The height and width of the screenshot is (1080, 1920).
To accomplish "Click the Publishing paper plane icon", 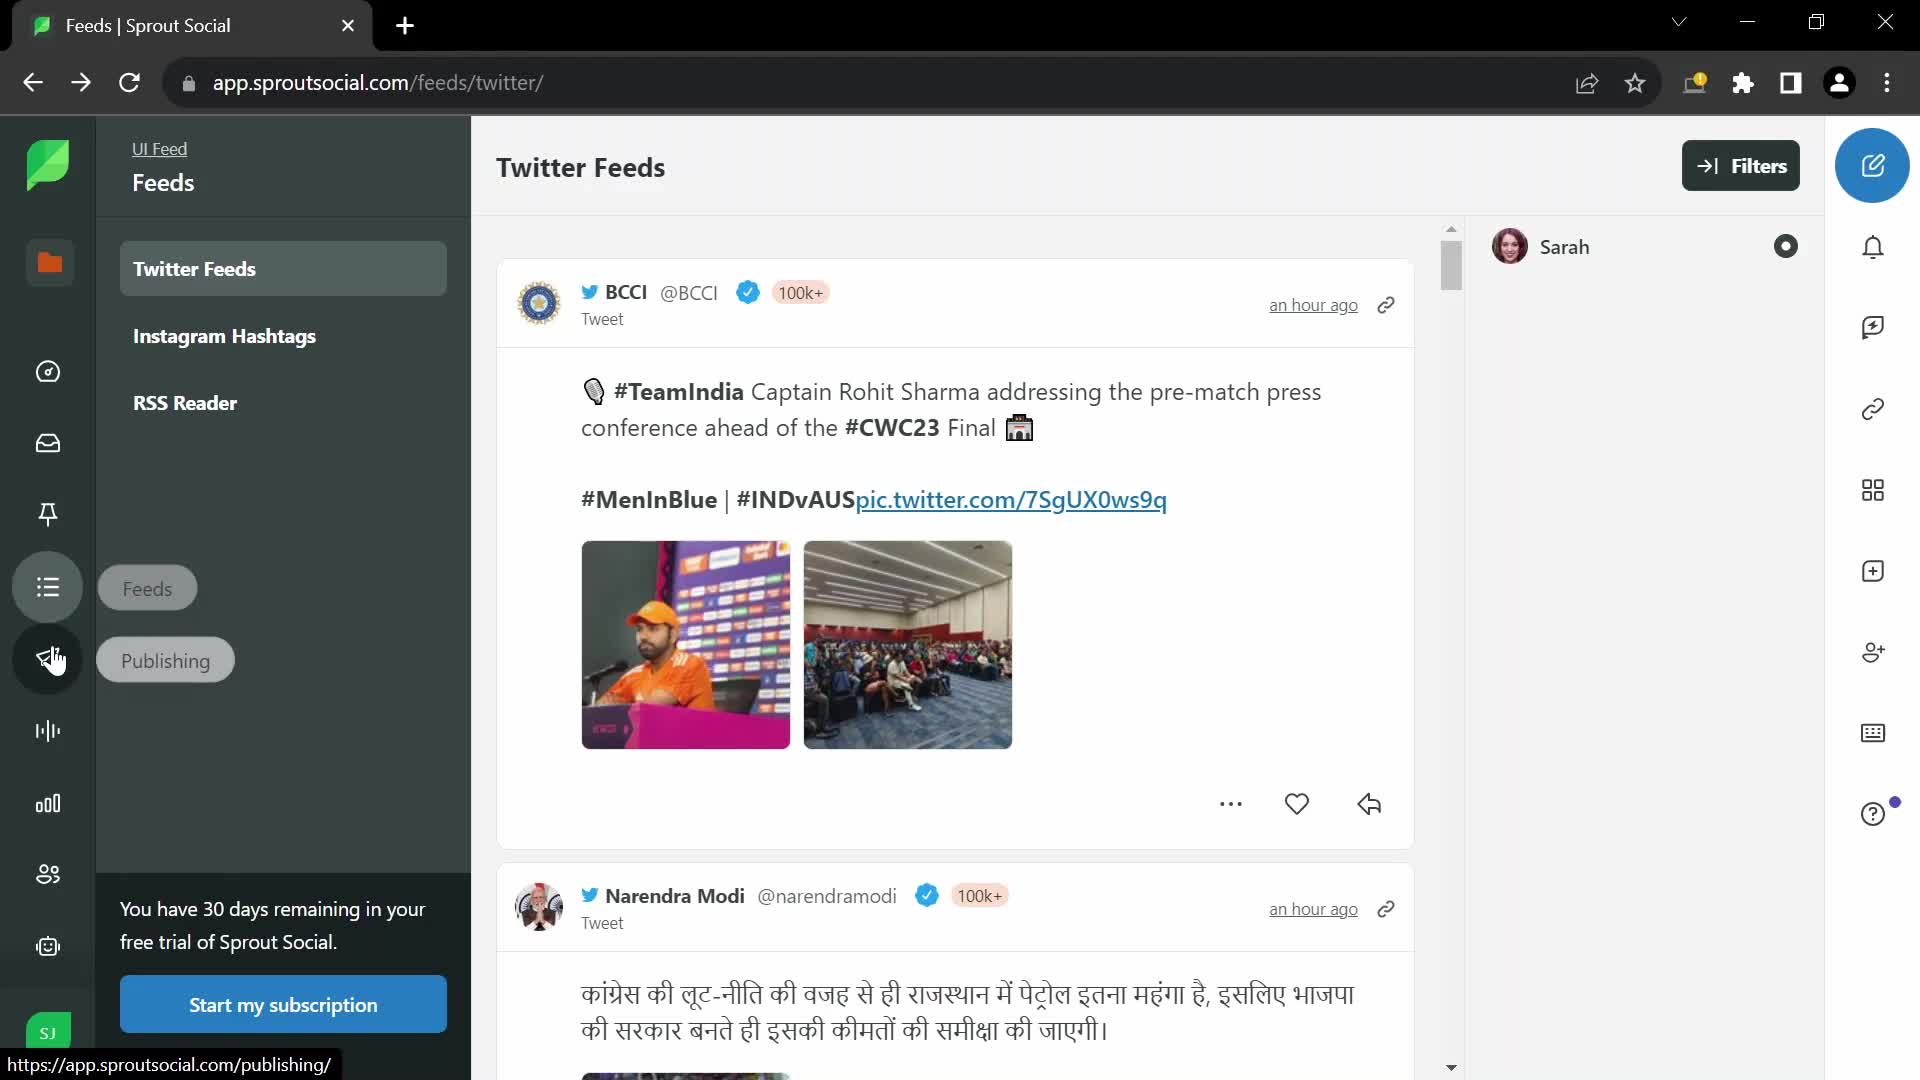I will click(x=47, y=660).
